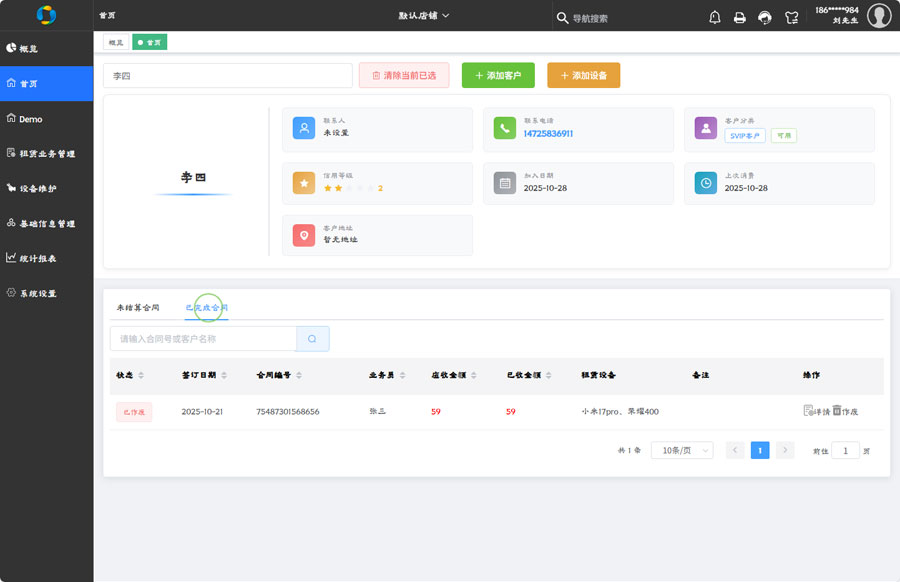Click the 联系电话 green phone icon
Screen dimensions: 900x582
click(505, 128)
